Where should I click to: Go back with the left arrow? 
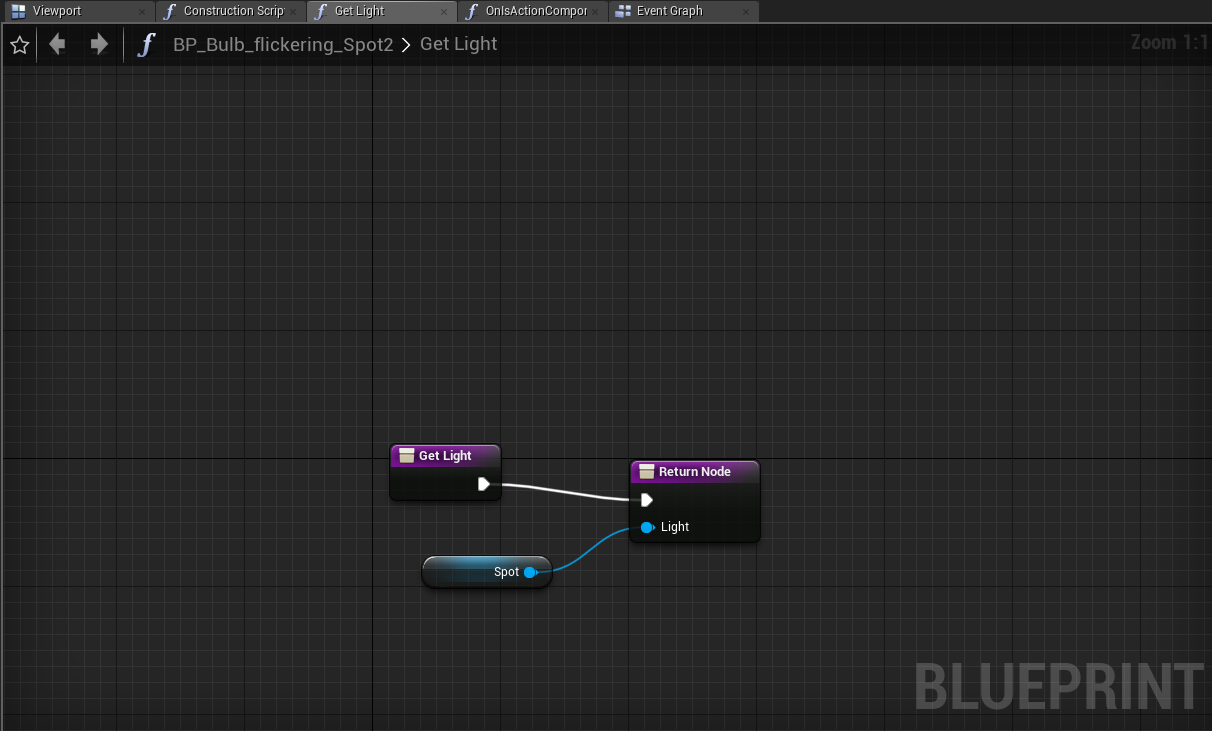coord(57,44)
